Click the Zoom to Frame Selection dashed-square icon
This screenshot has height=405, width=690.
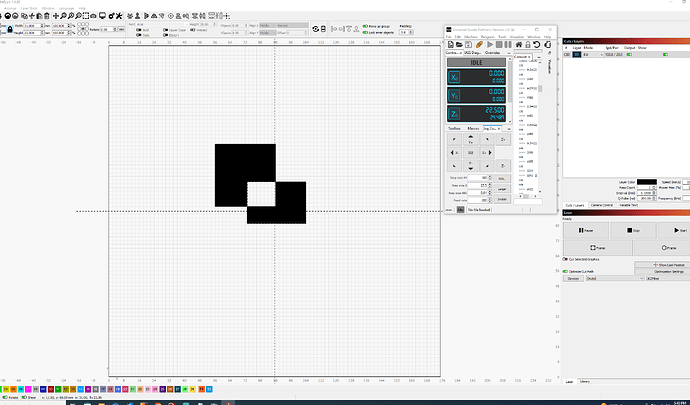pos(86,16)
